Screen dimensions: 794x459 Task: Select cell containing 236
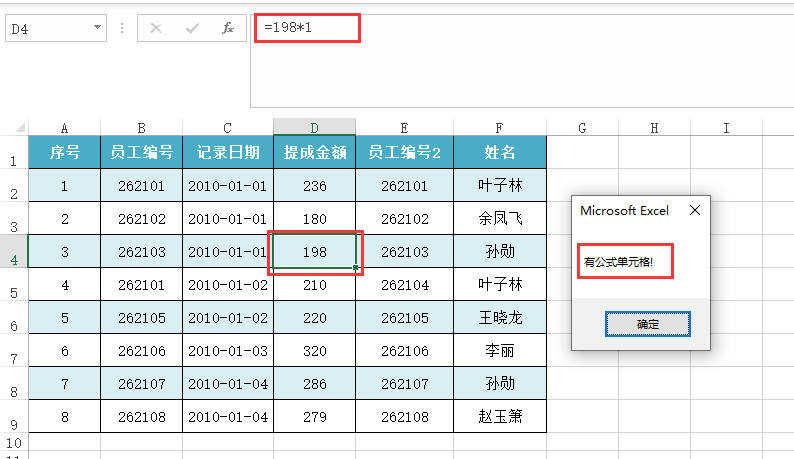coord(314,185)
